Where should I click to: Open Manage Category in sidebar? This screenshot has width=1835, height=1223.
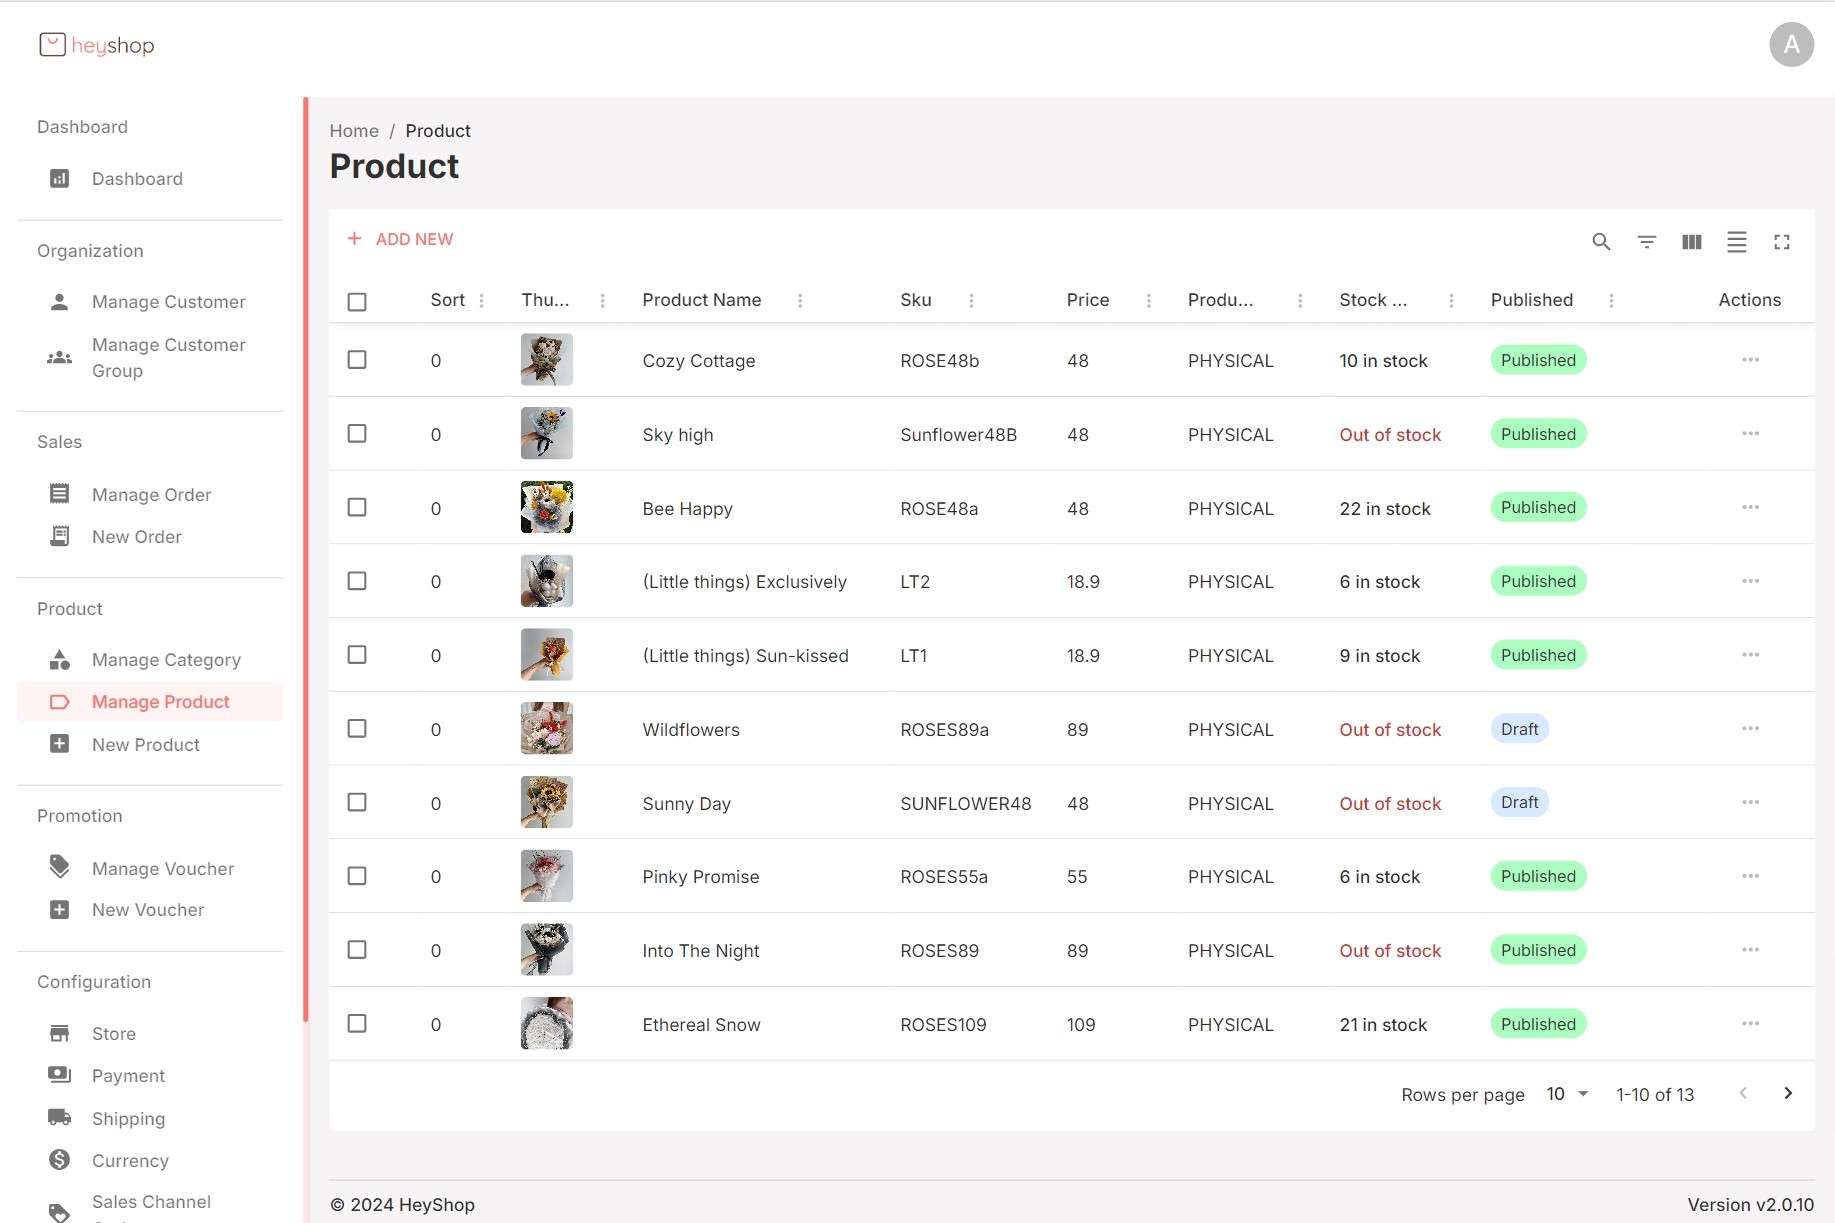tap(166, 660)
